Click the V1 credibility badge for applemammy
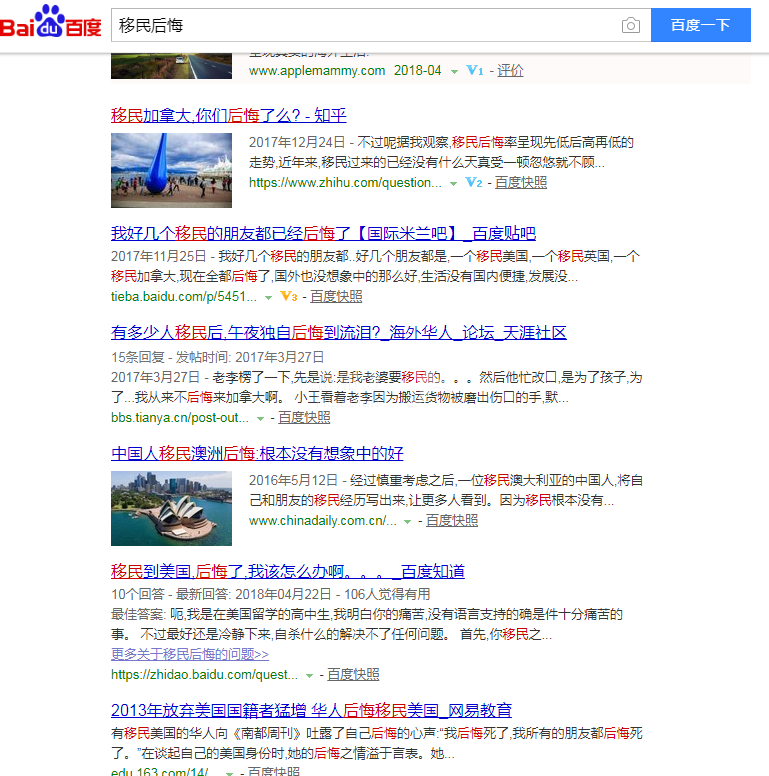The width and height of the screenshot is (769, 776). [475, 71]
